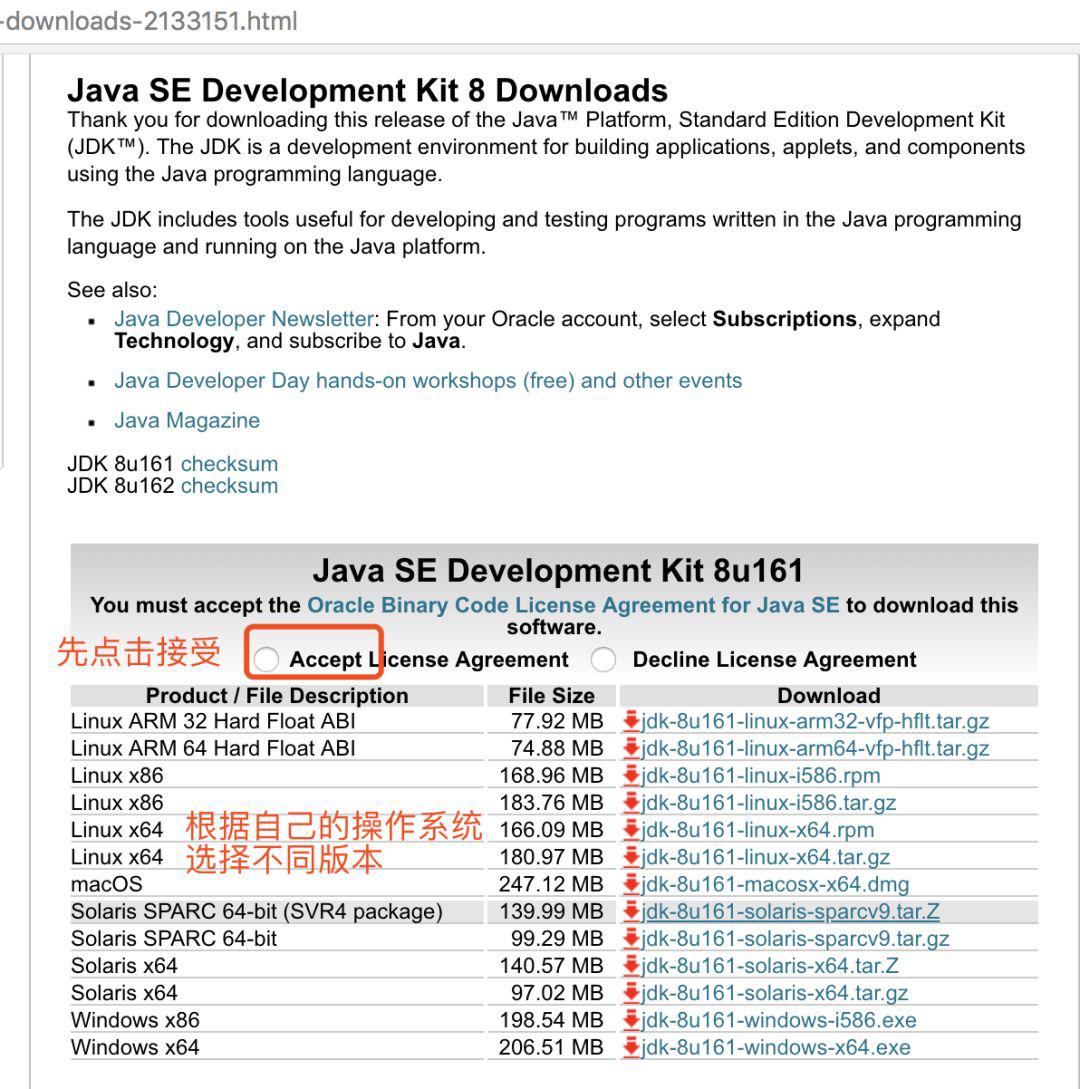
Task: Open Java Developer Newsletter link
Action: 244,319
